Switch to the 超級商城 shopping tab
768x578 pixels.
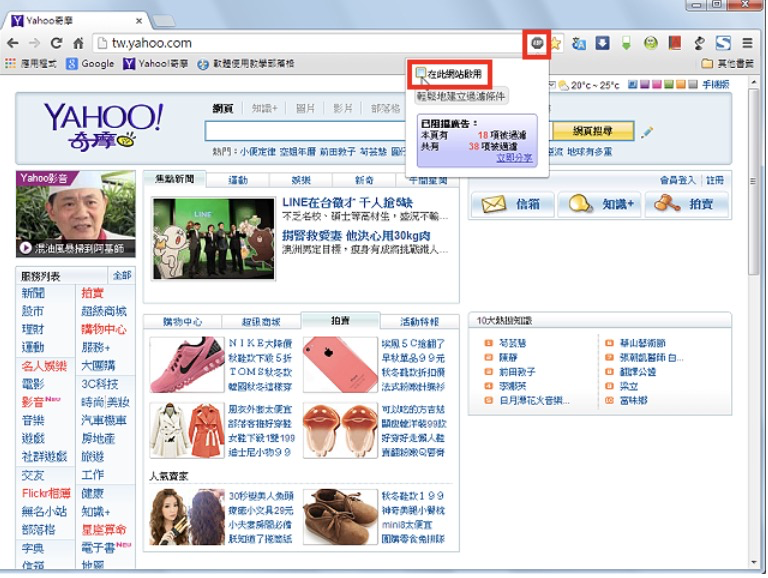[x=261, y=322]
